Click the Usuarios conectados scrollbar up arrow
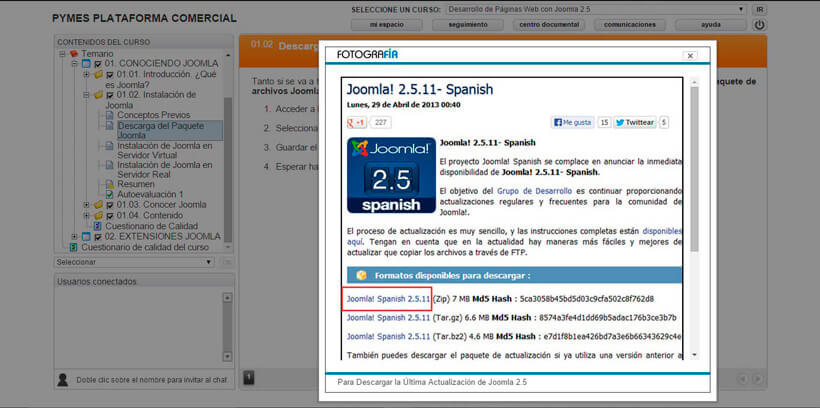820x408 pixels. 227,298
